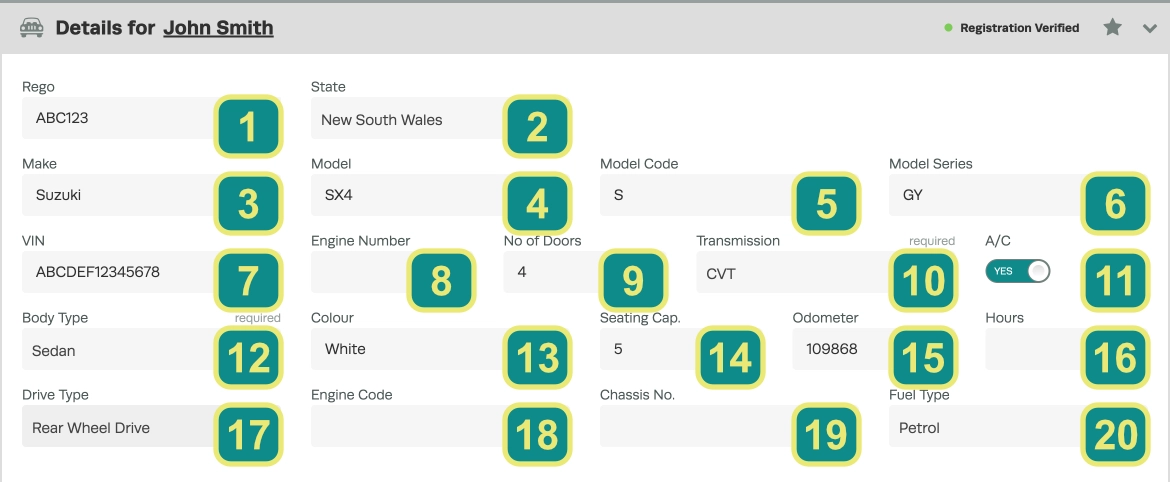
Task: Select the Model Series field with GY
Action: pos(1019,195)
